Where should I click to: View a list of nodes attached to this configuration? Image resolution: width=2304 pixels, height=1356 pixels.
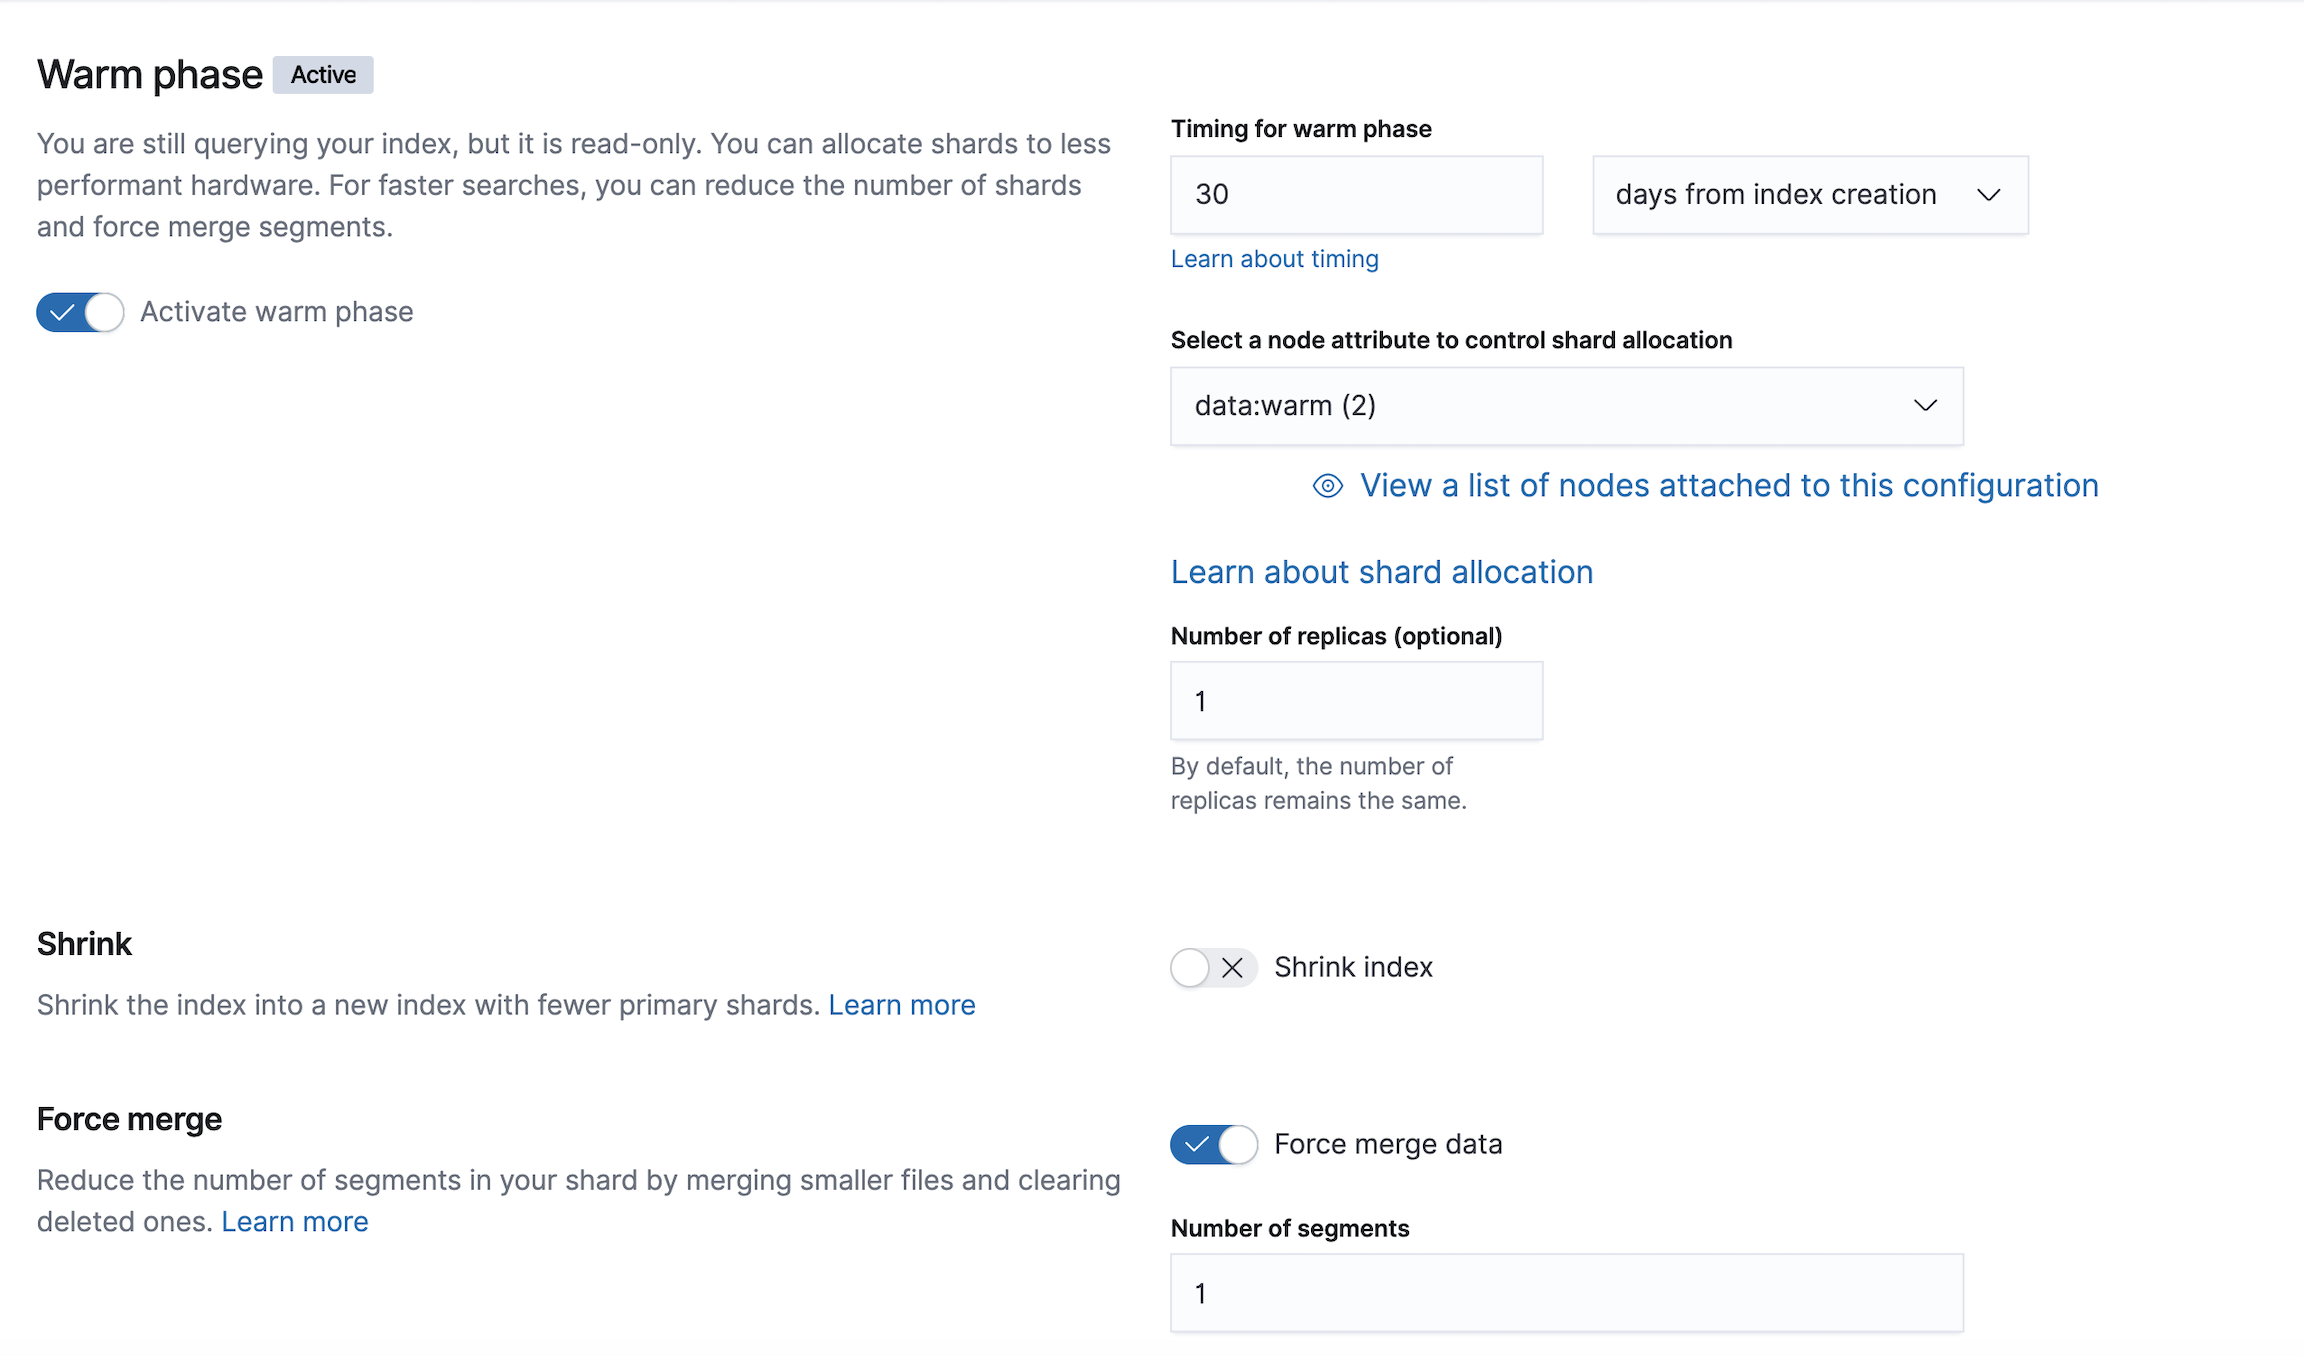click(x=1728, y=485)
